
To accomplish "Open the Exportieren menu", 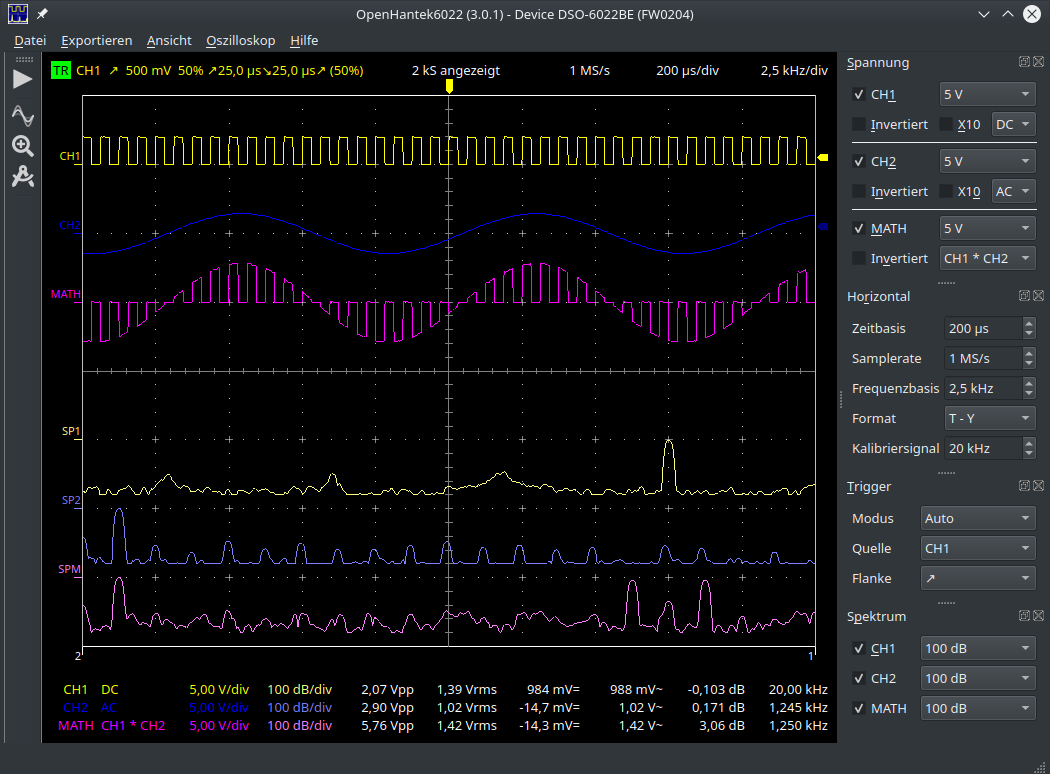I will [x=96, y=41].
